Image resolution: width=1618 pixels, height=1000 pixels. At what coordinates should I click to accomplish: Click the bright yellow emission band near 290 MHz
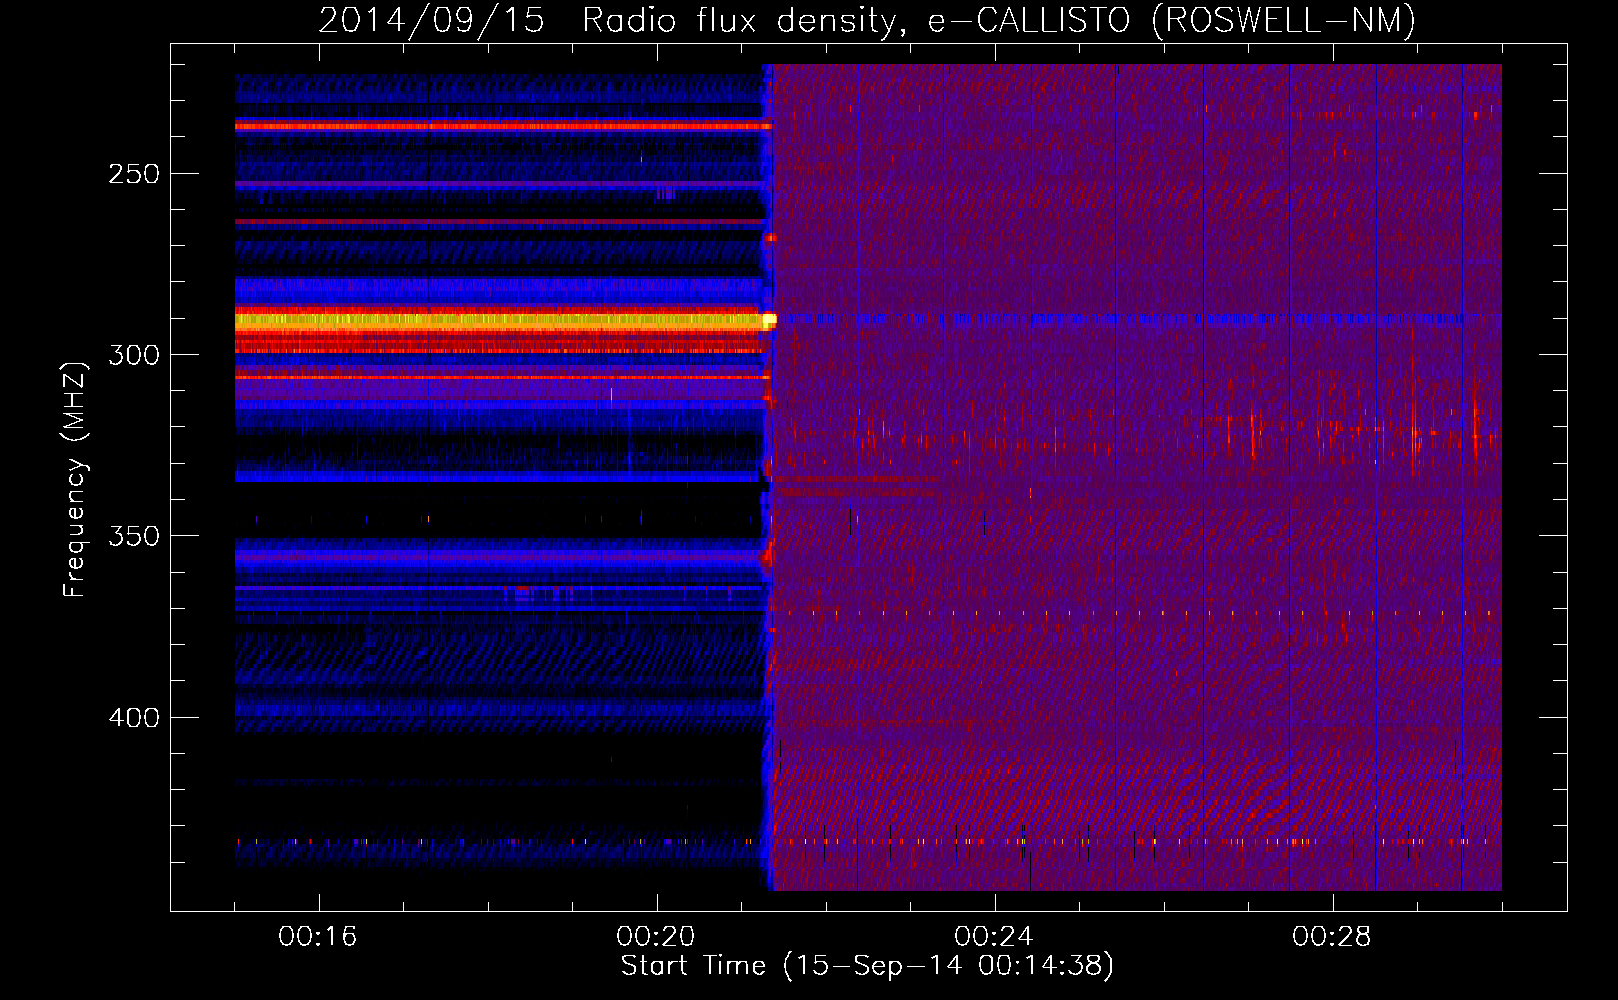(503, 321)
